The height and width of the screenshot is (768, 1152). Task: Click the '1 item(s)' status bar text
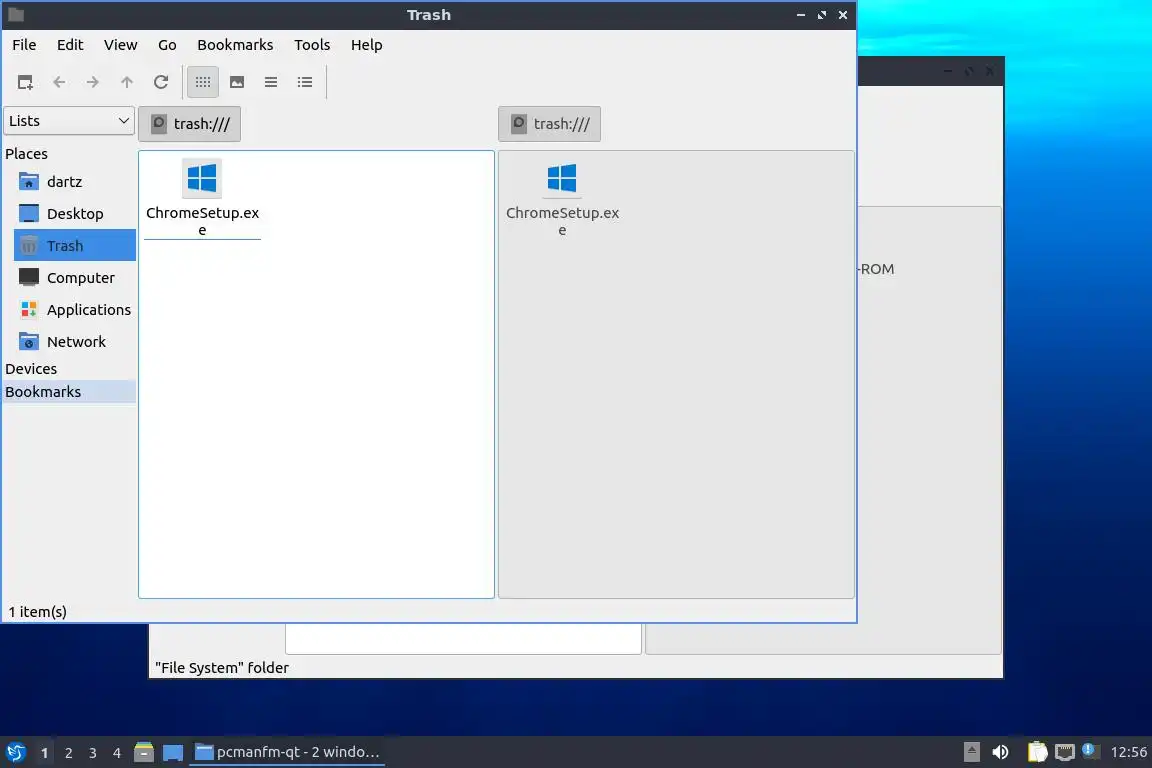(x=37, y=611)
